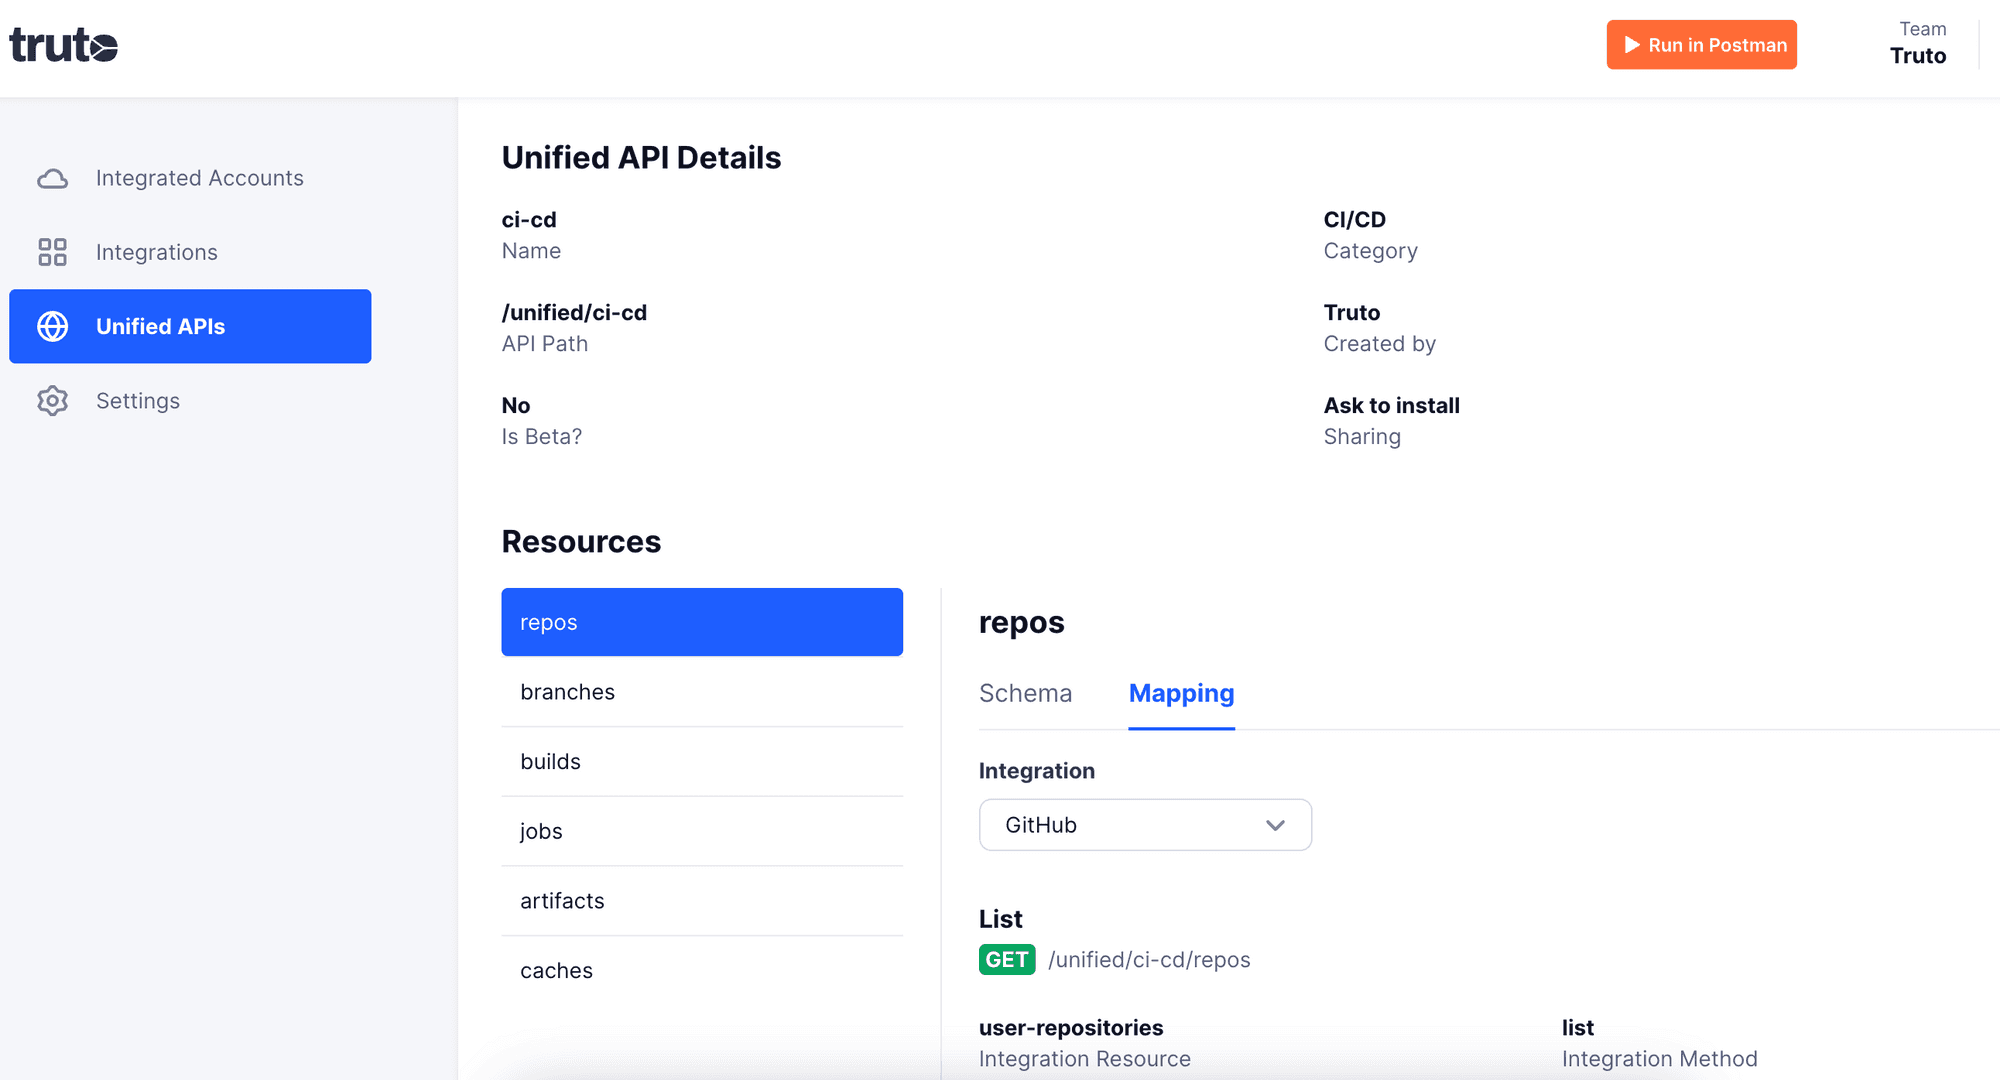Open the Mapping tab
The width and height of the screenshot is (2000, 1080).
pos(1181,693)
